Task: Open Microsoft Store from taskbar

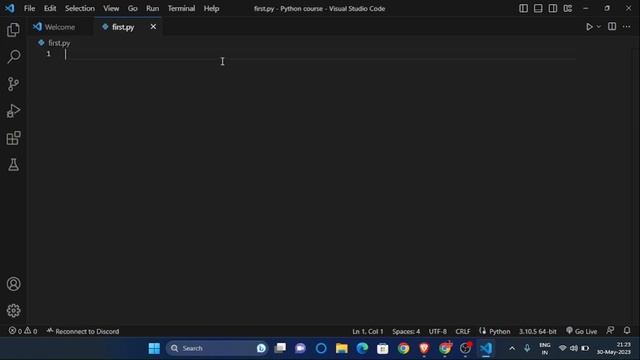Action: pyautogui.click(x=383, y=348)
